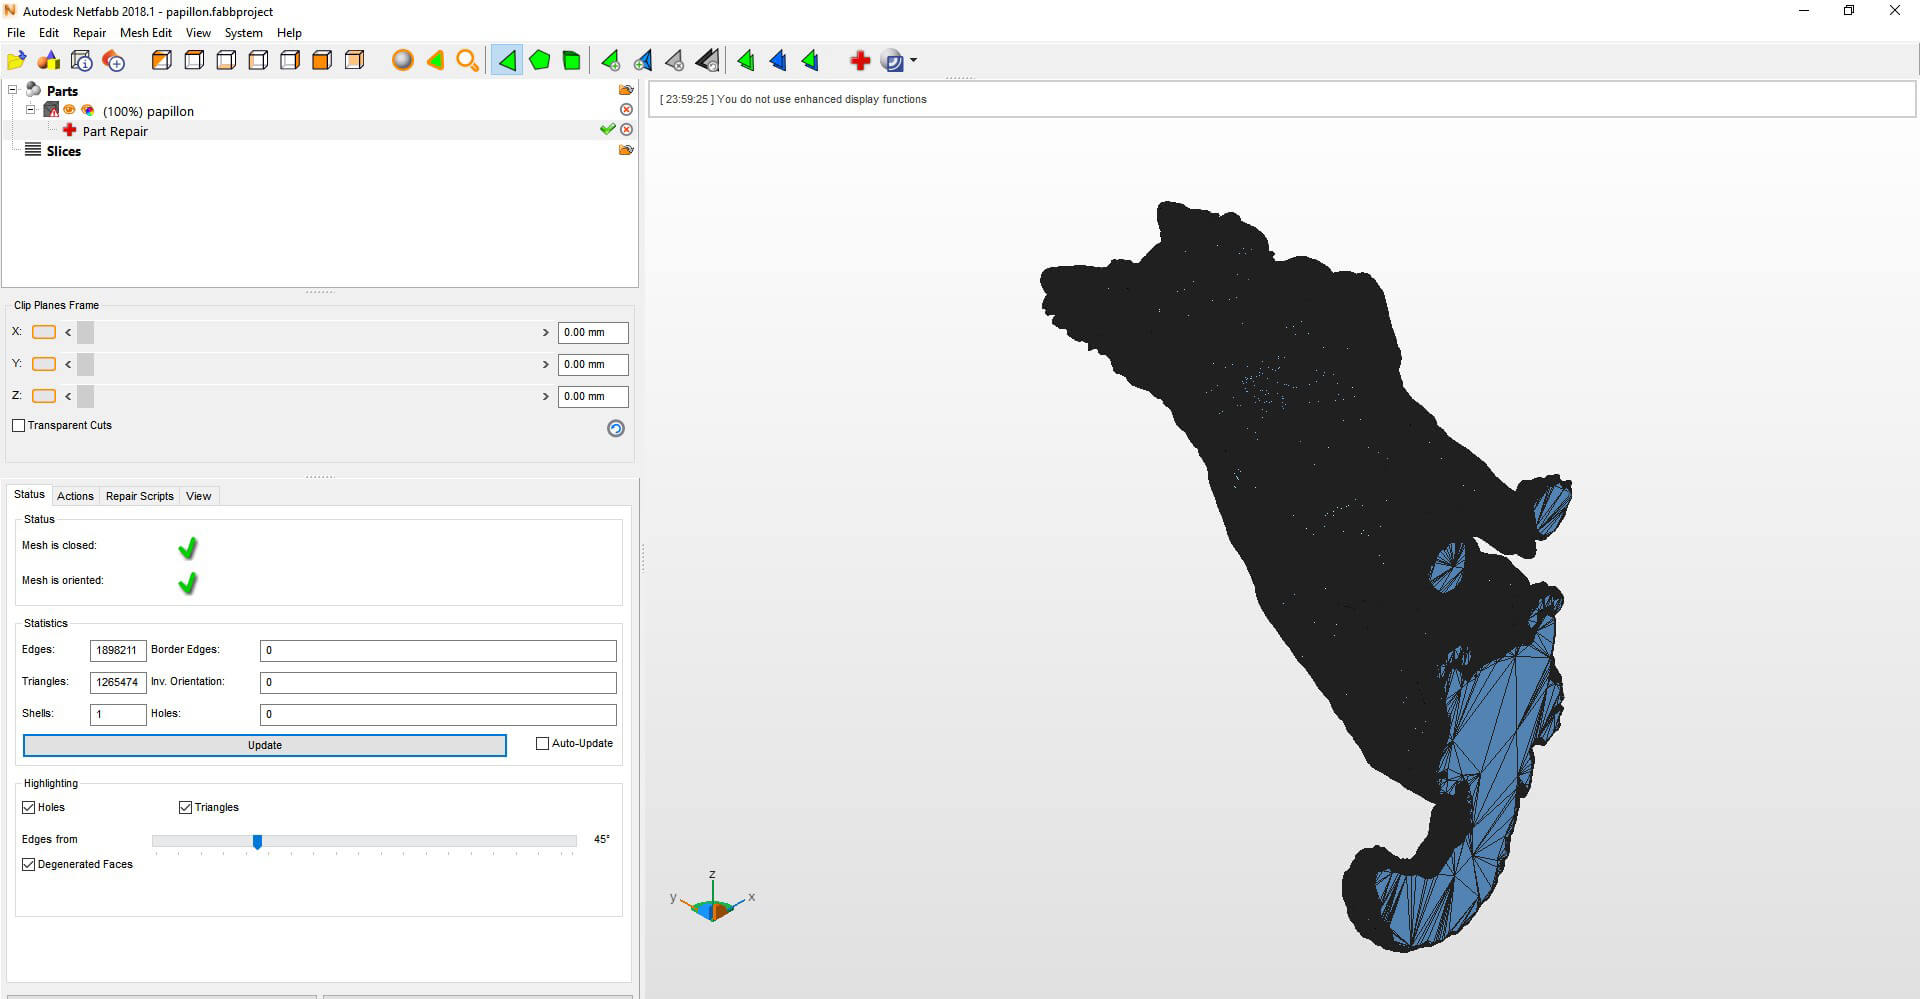The width and height of the screenshot is (1920, 999).
Task: Enable the Auto-Update checkbox
Action: click(x=543, y=744)
